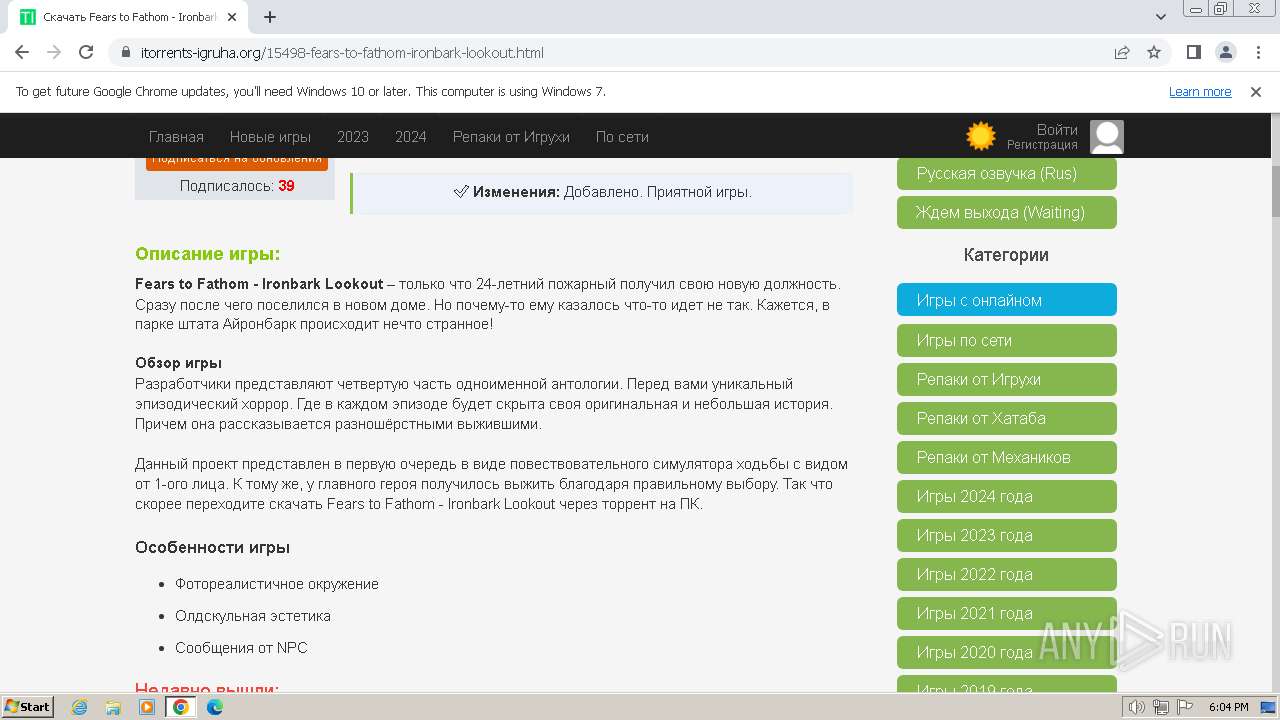The image size is (1280, 720).
Task: Reload the current page
Action: pyautogui.click(x=86, y=52)
